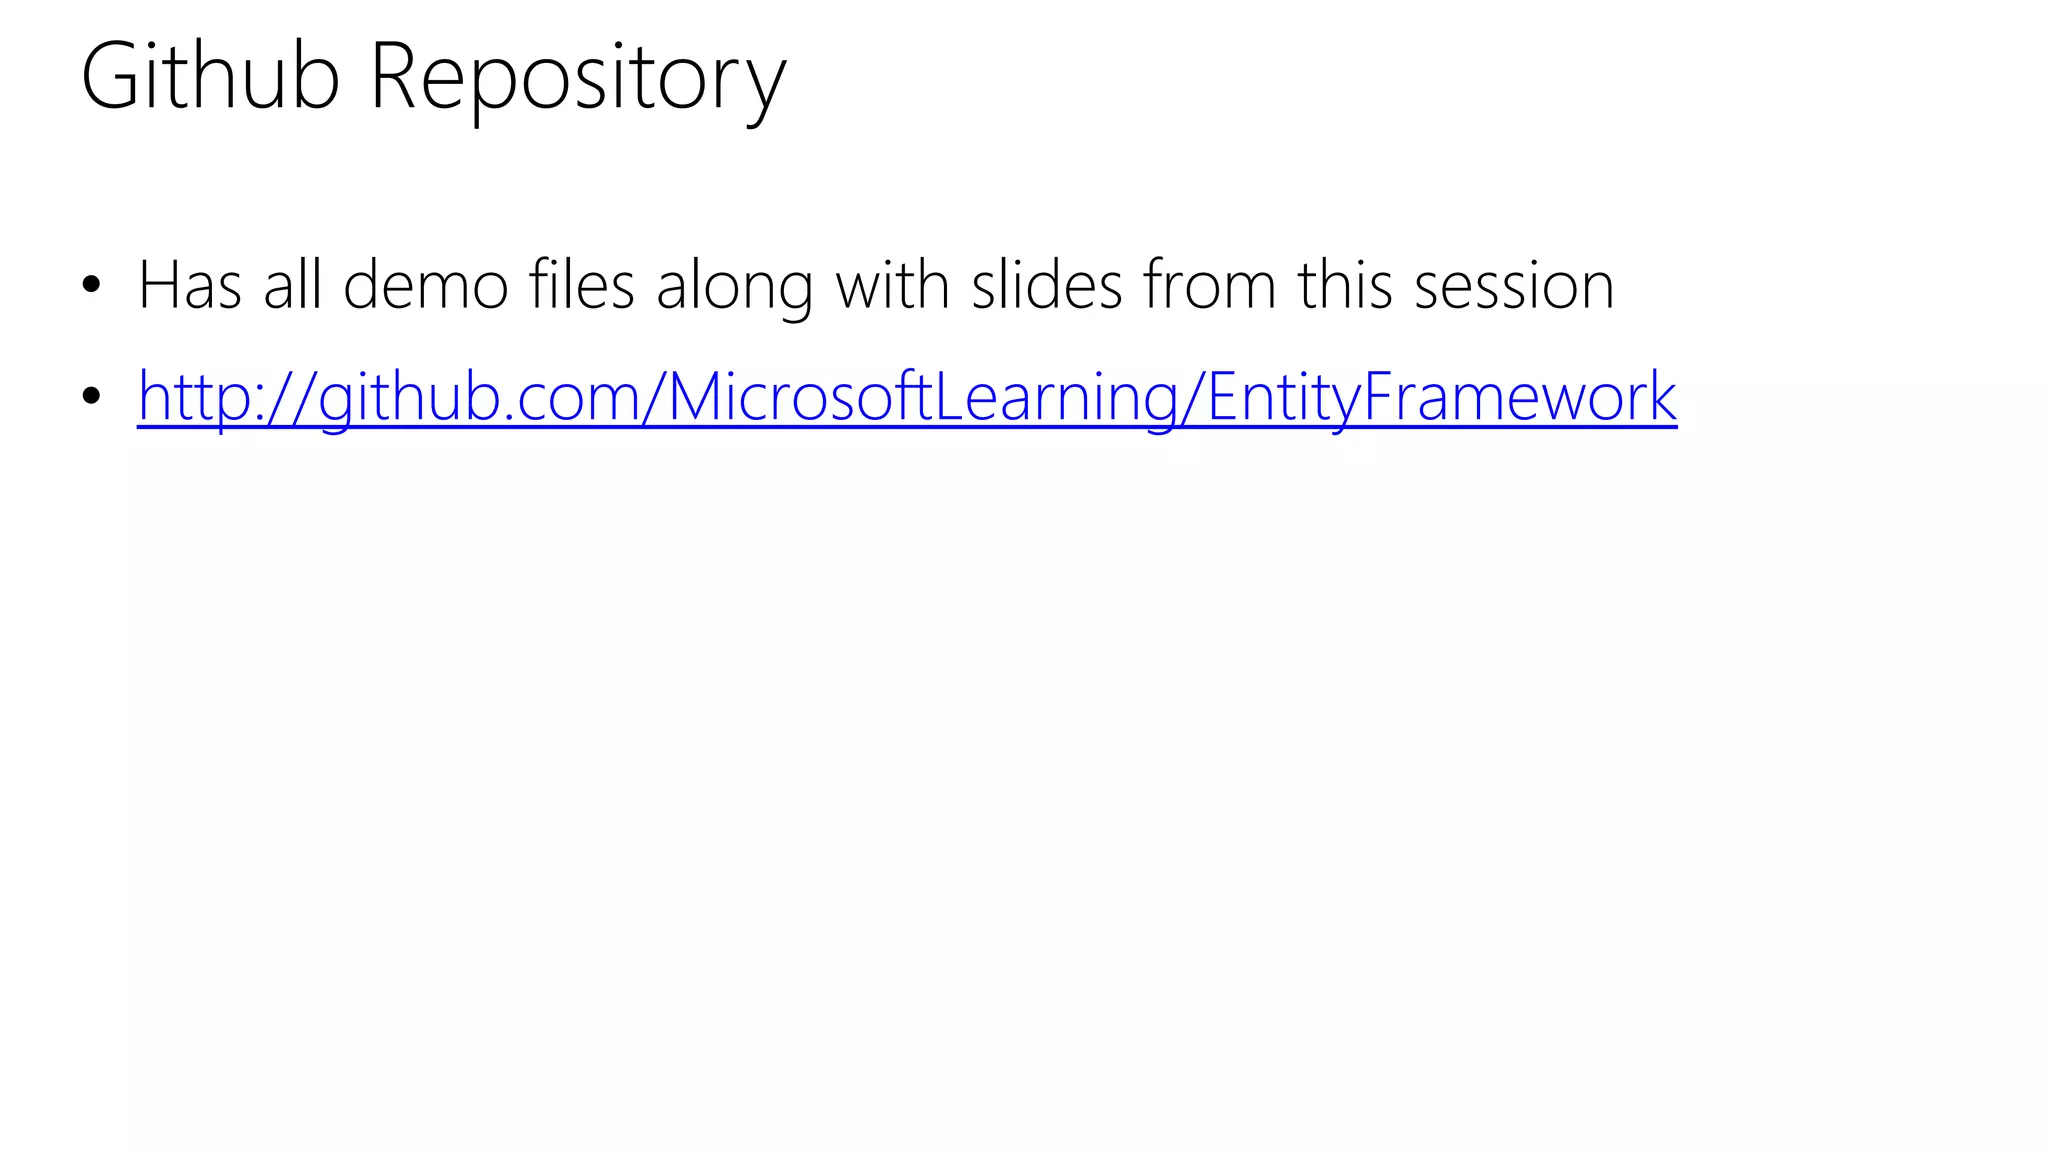This screenshot has width=2048, height=1152.
Task: Click the word 'along' in first bullet
Action: 734,290
